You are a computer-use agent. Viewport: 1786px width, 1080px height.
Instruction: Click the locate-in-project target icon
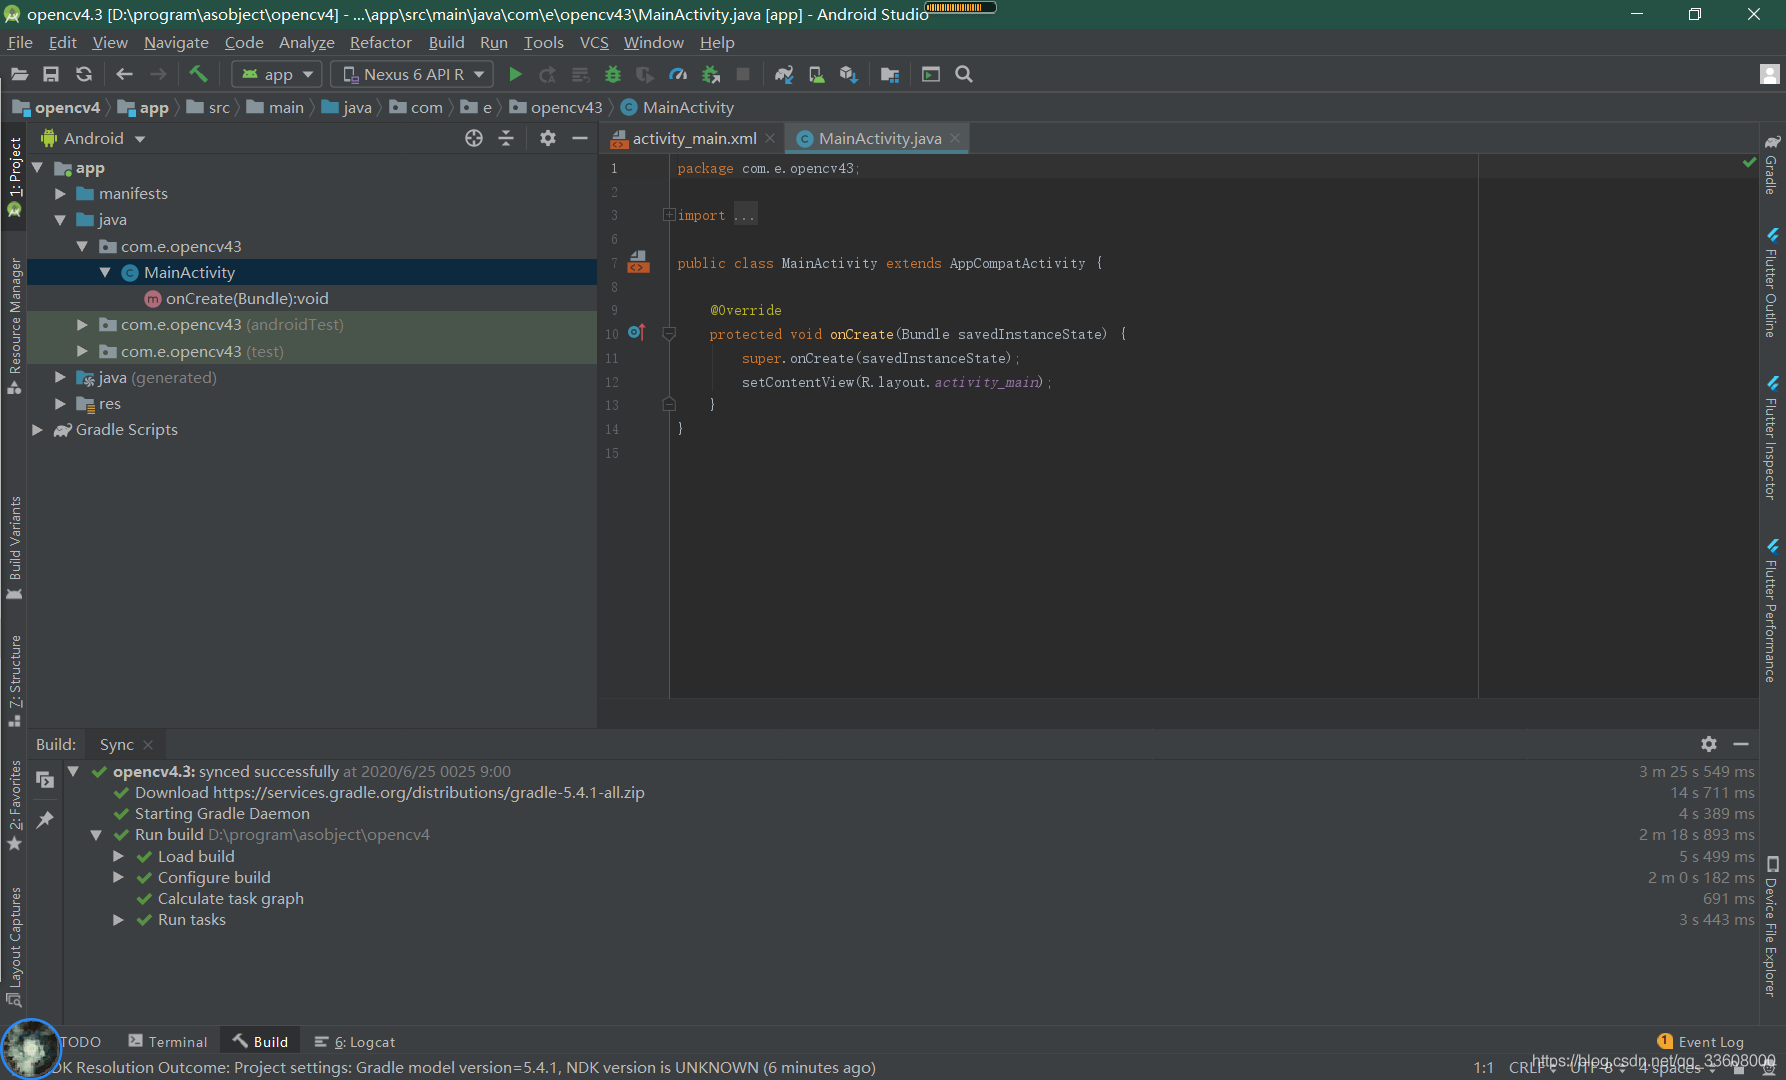pyautogui.click(x=474, y=138)
